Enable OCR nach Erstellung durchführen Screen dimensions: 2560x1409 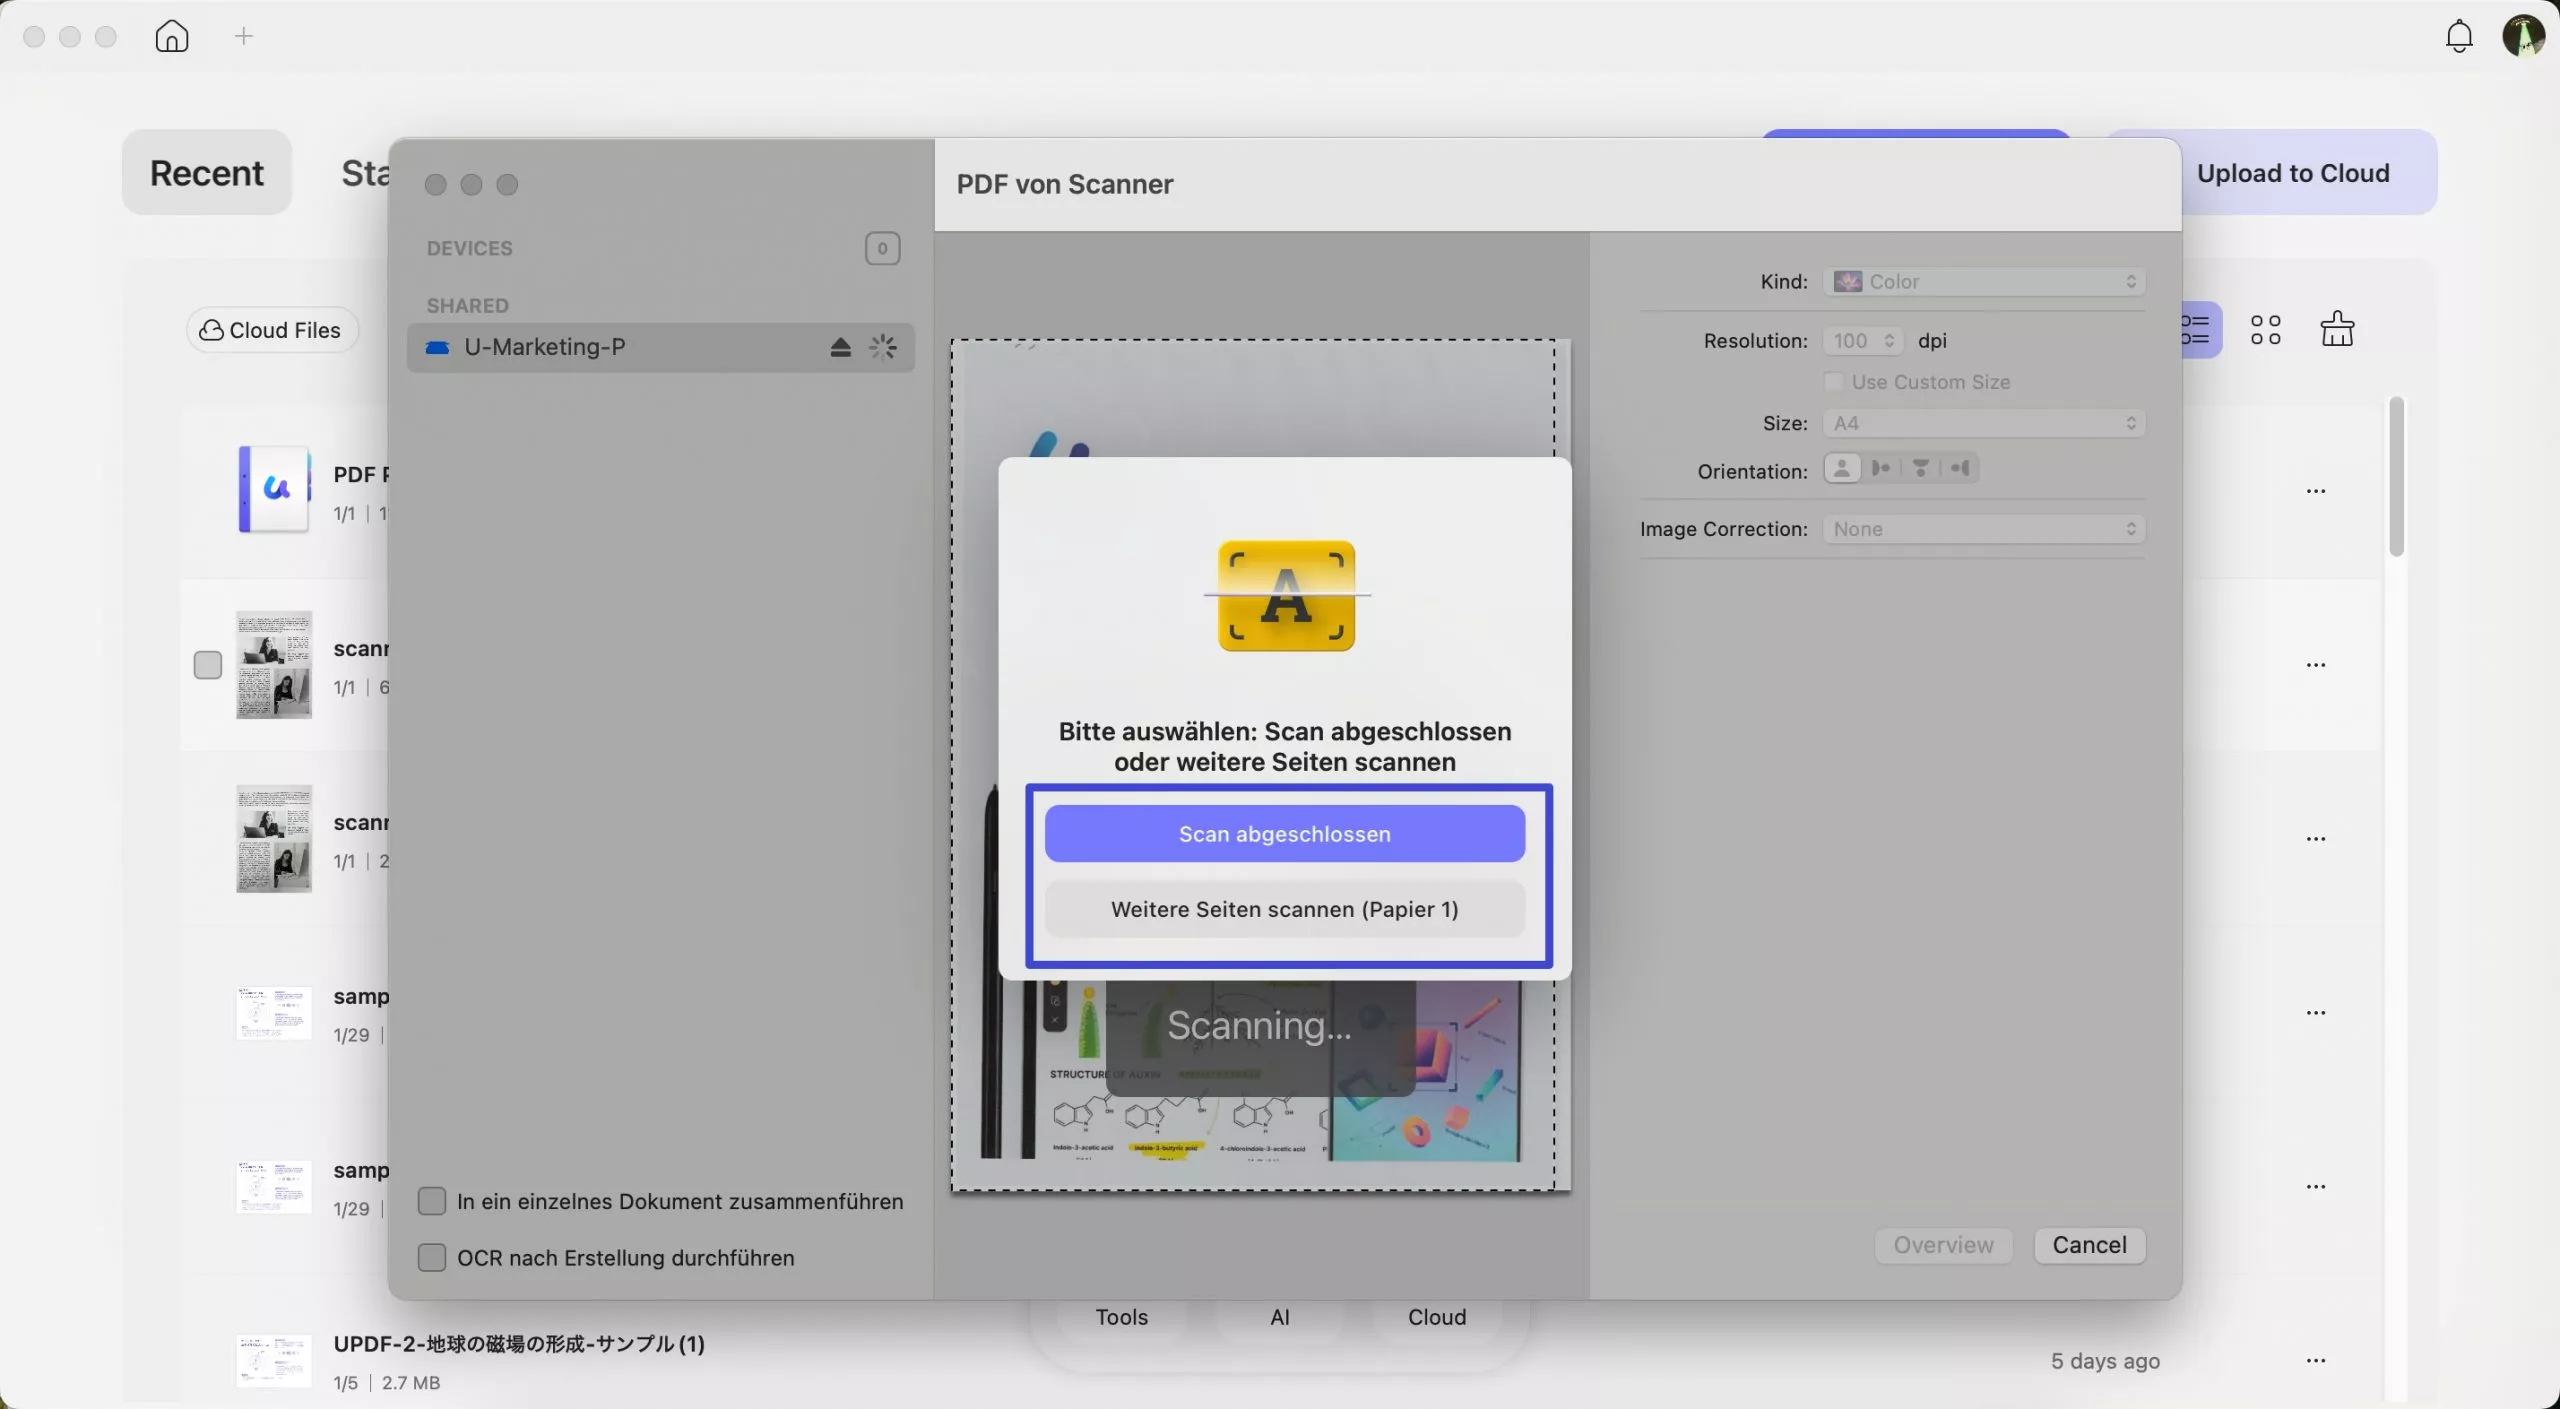[432, 1257]
